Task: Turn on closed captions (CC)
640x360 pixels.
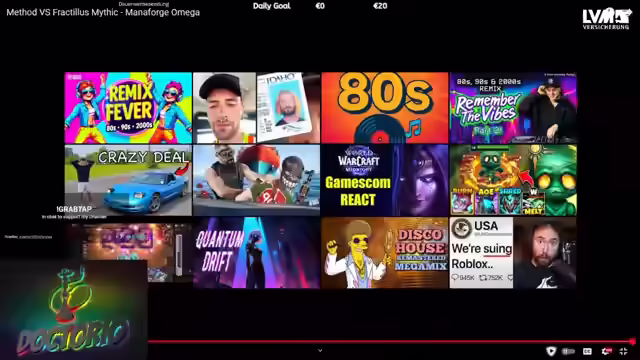Action: (x=587, y=351)
